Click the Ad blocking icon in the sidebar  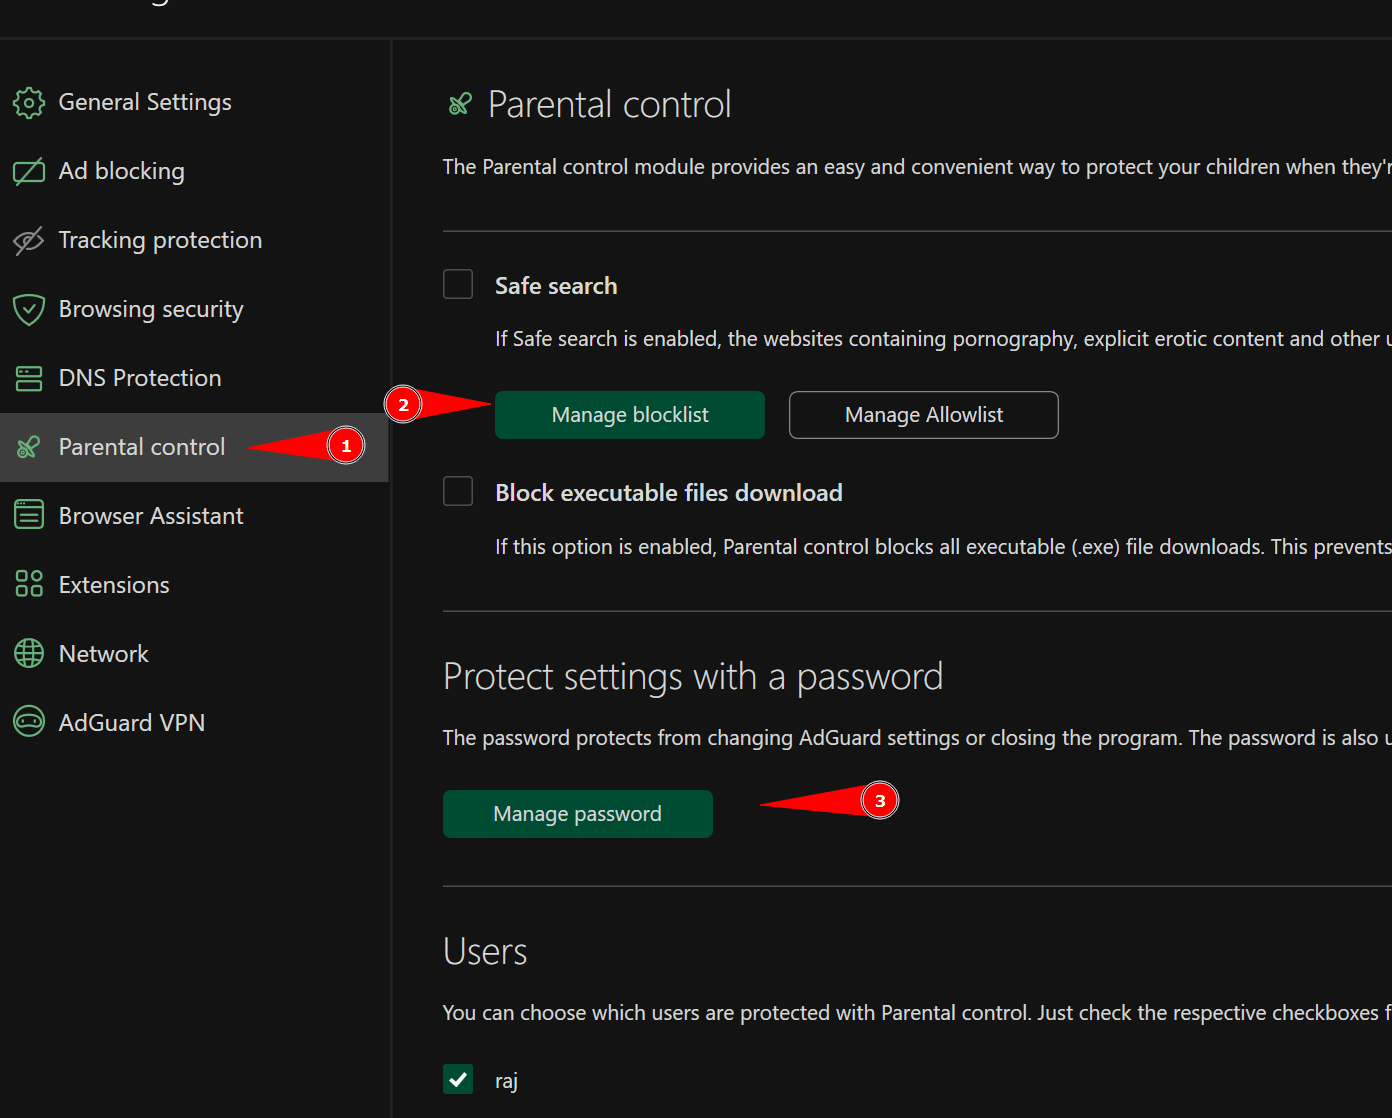(x=28, y=171)
